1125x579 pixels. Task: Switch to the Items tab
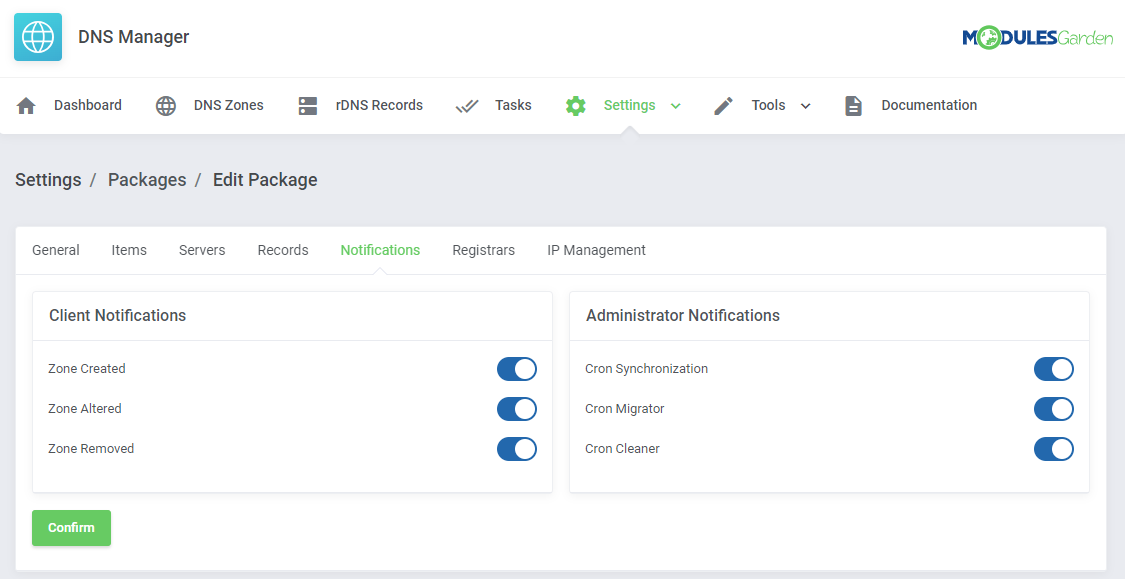tap(129, 250)
